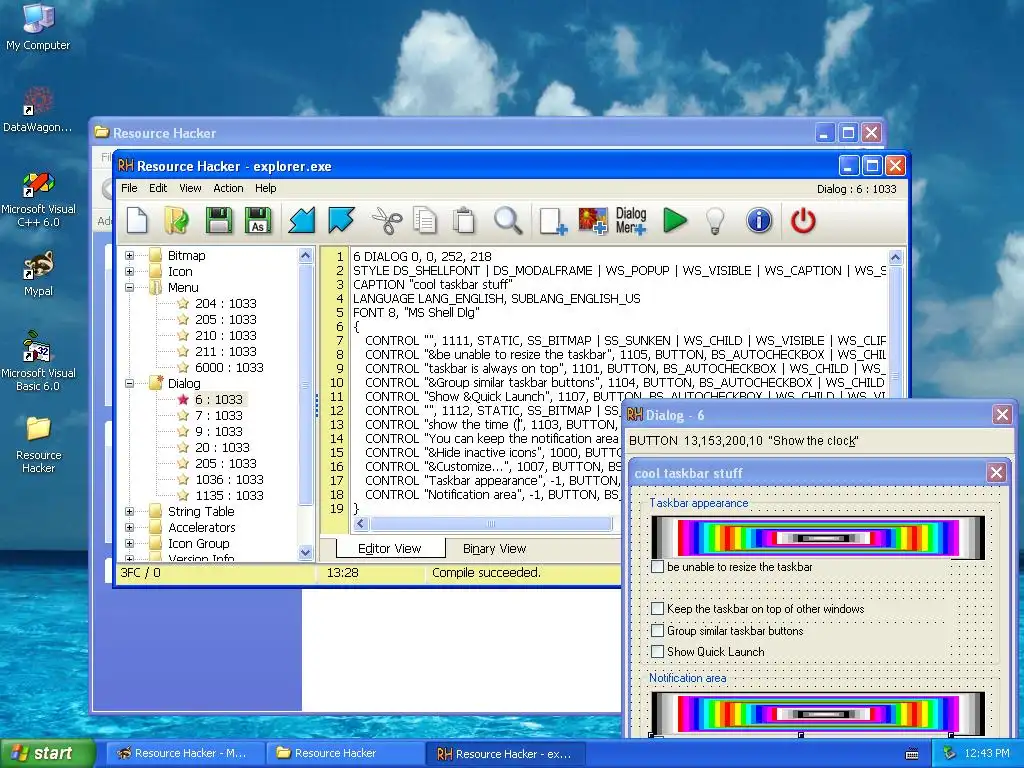Check 'Show Quick Launch' box
This screenshot has width=1024, height=768.
click(x=658, y=652)
